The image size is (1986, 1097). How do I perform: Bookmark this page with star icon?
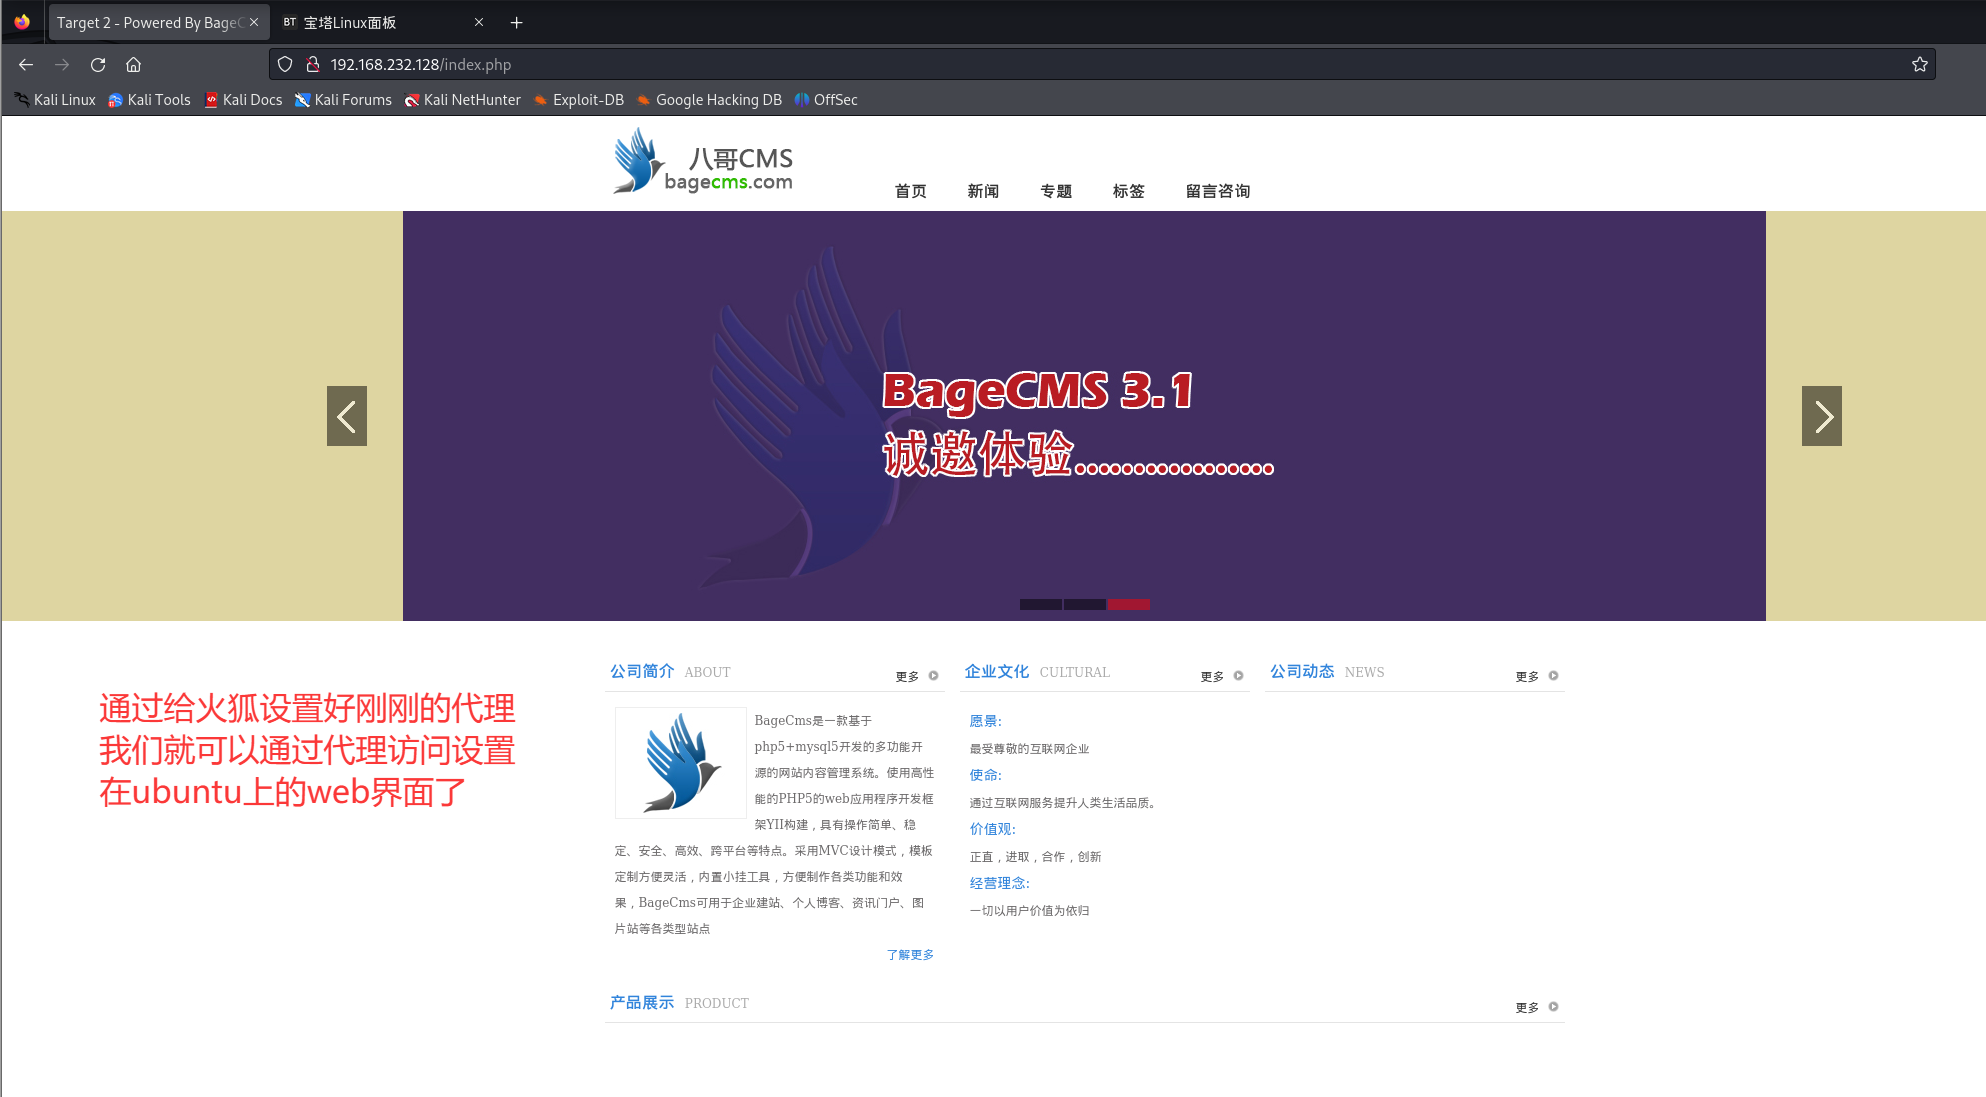tap(1919, 65)
